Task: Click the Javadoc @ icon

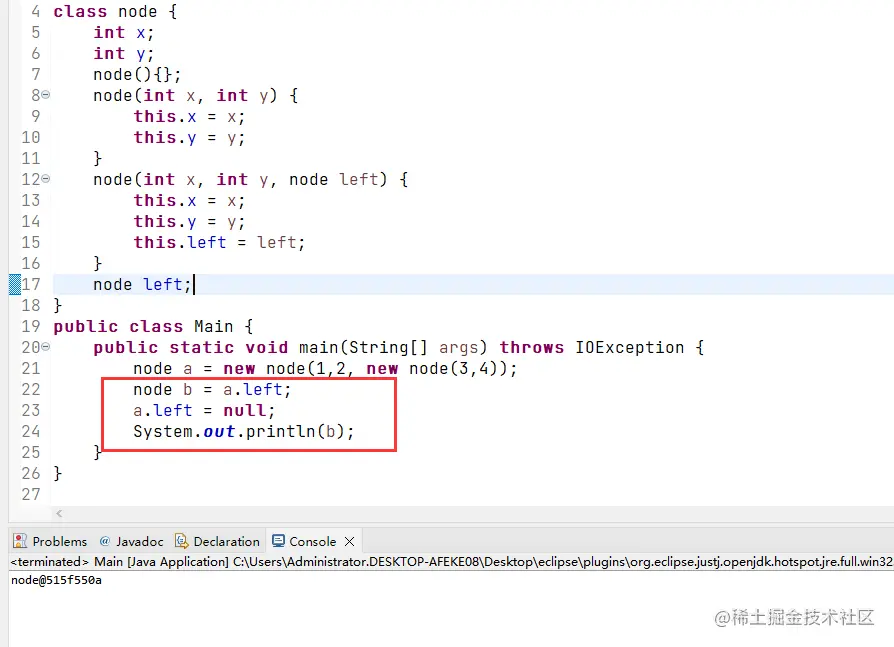Action: [104, 540]
